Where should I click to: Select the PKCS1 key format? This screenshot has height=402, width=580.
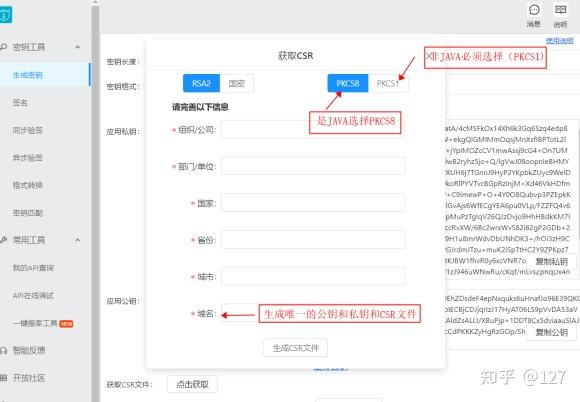coord(388,83)
